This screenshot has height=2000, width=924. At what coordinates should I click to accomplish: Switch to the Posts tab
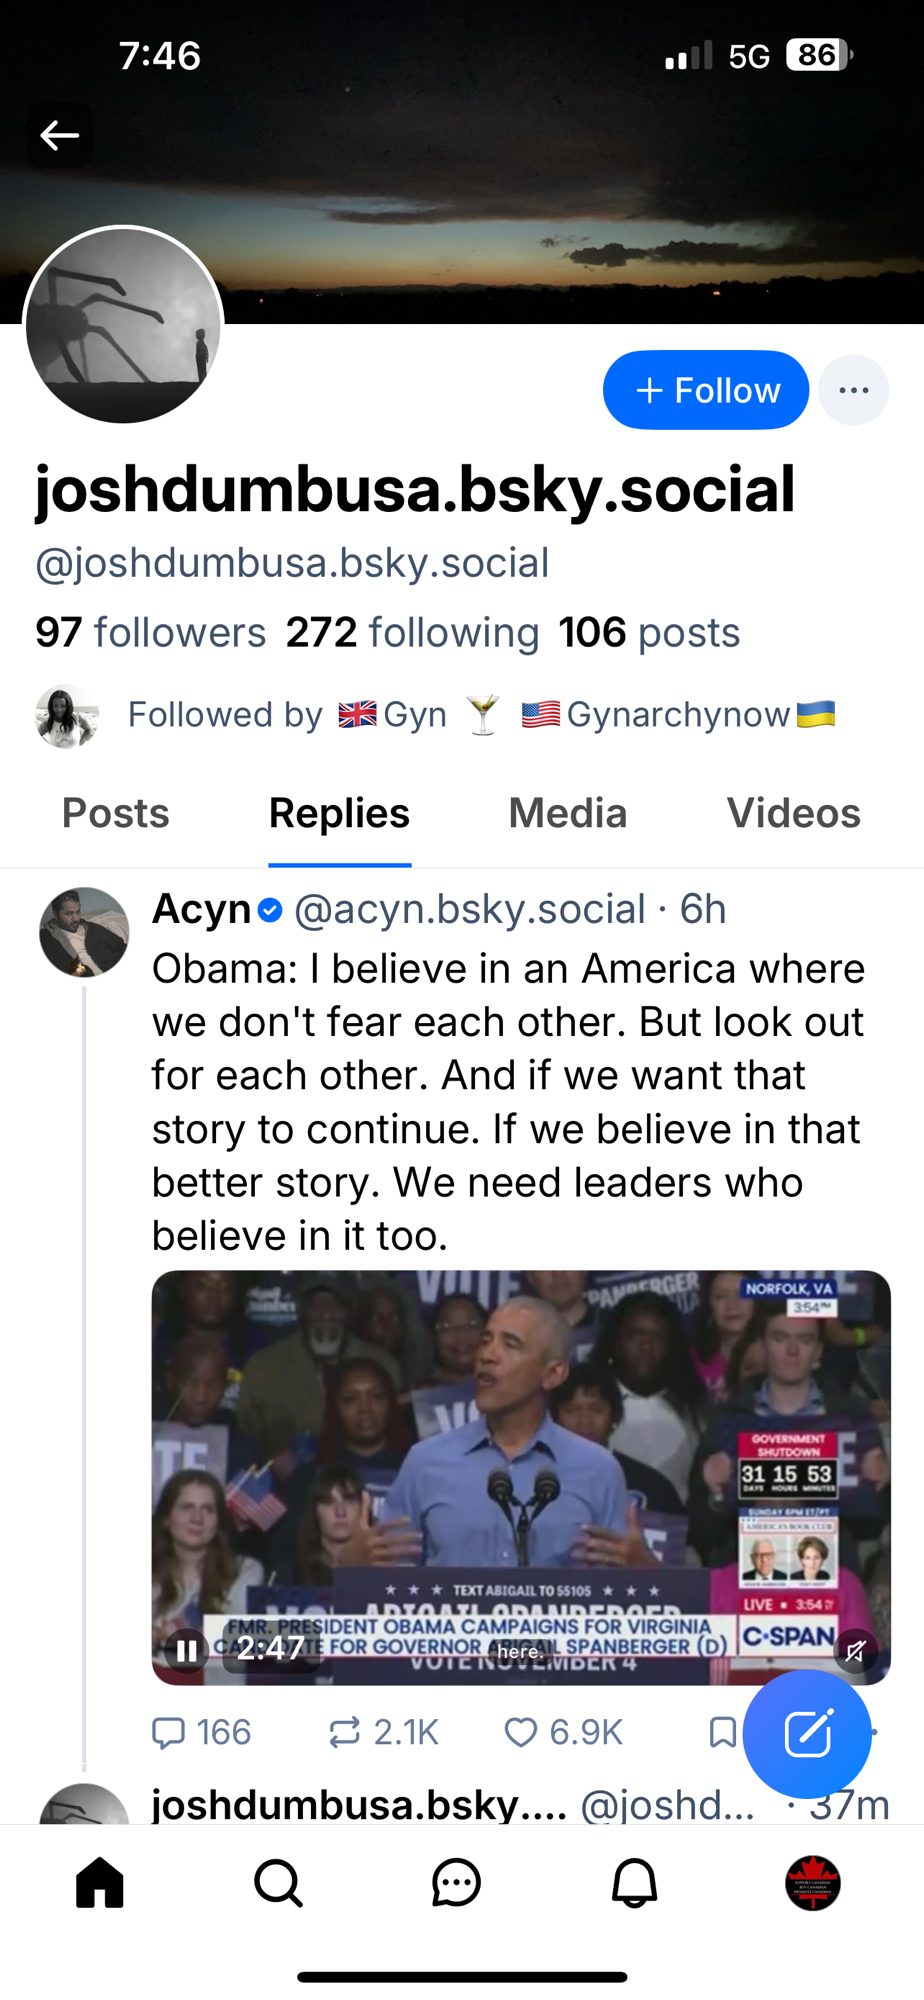pyautogui.click(x=116, y=813)
